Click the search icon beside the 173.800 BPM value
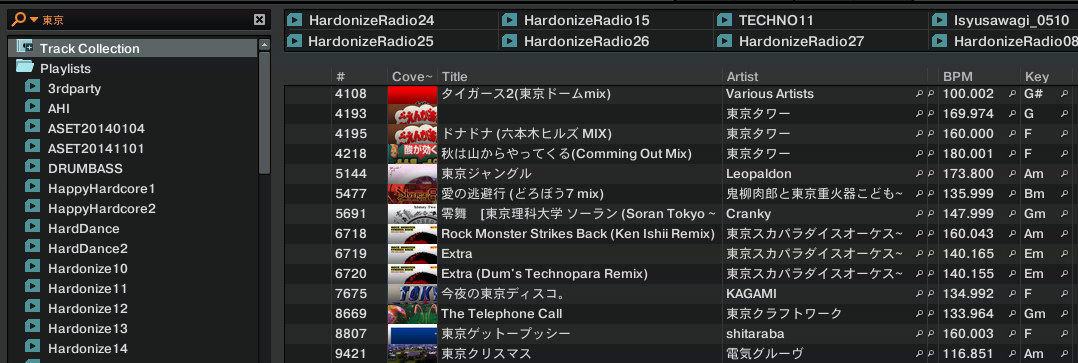This screenshot has height=363, width=1078. 1012,174
